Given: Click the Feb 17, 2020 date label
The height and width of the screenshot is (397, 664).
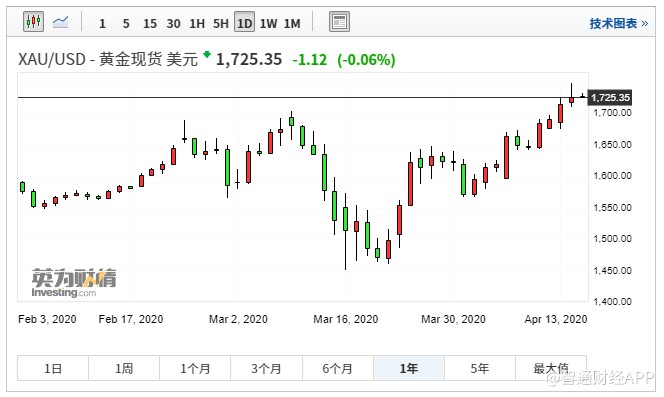Looking at the screenshot, I should [131, 319].
